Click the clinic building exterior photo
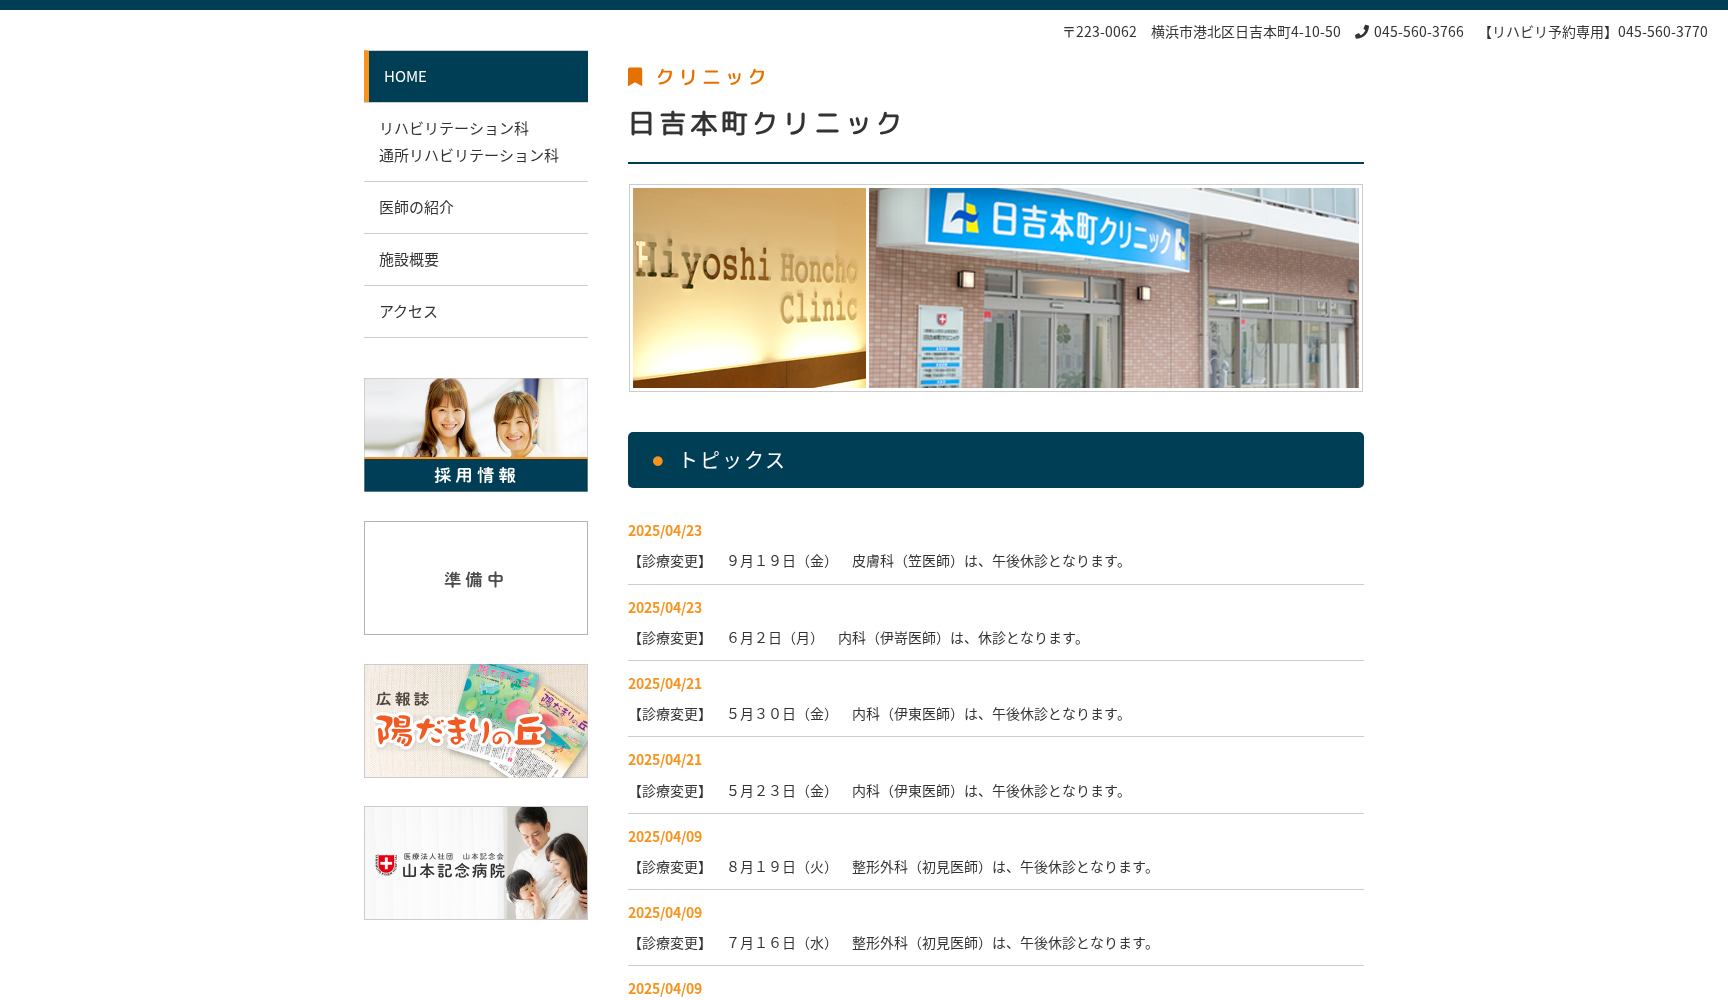1728x1000 pixels. coord(1113,288)
